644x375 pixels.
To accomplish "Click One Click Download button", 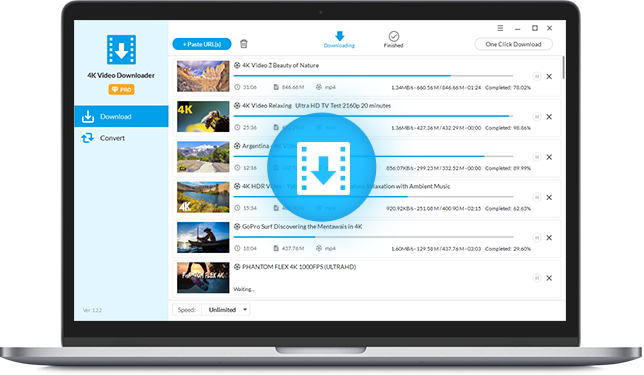I will click(513, 44).
